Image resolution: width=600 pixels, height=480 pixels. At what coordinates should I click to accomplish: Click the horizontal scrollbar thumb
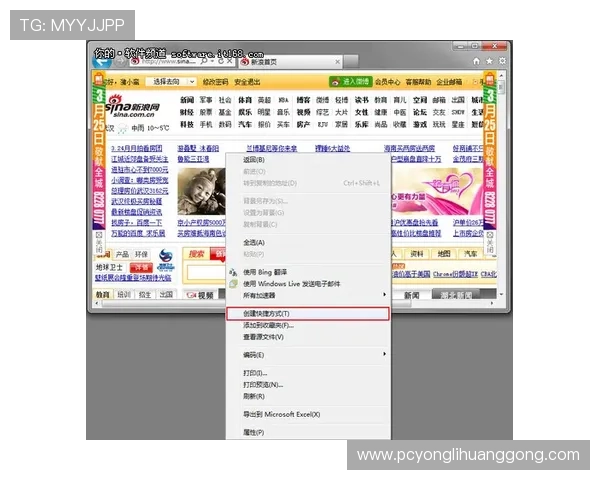[256, 304]
